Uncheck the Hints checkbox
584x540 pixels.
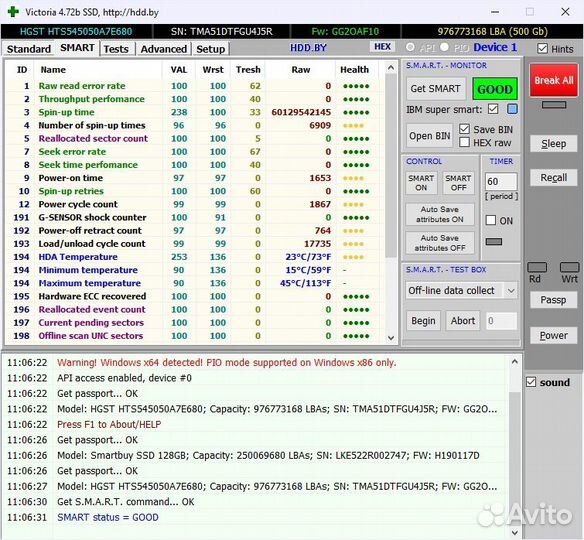[x=543, y=48]
